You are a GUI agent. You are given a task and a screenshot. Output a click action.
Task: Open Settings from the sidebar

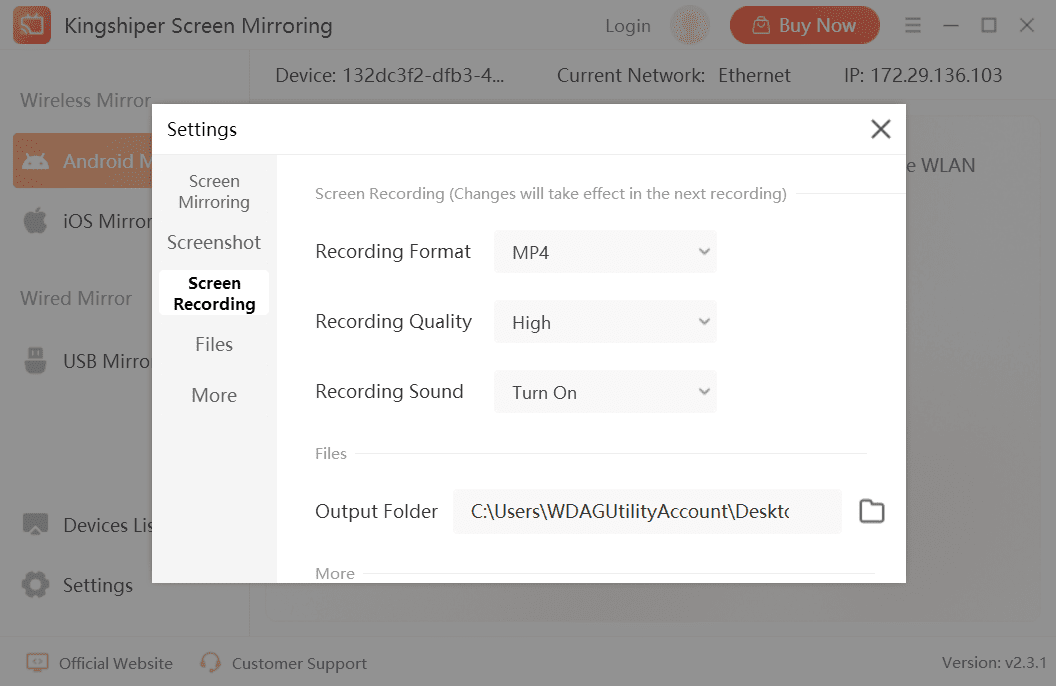(x=77, y=585)
